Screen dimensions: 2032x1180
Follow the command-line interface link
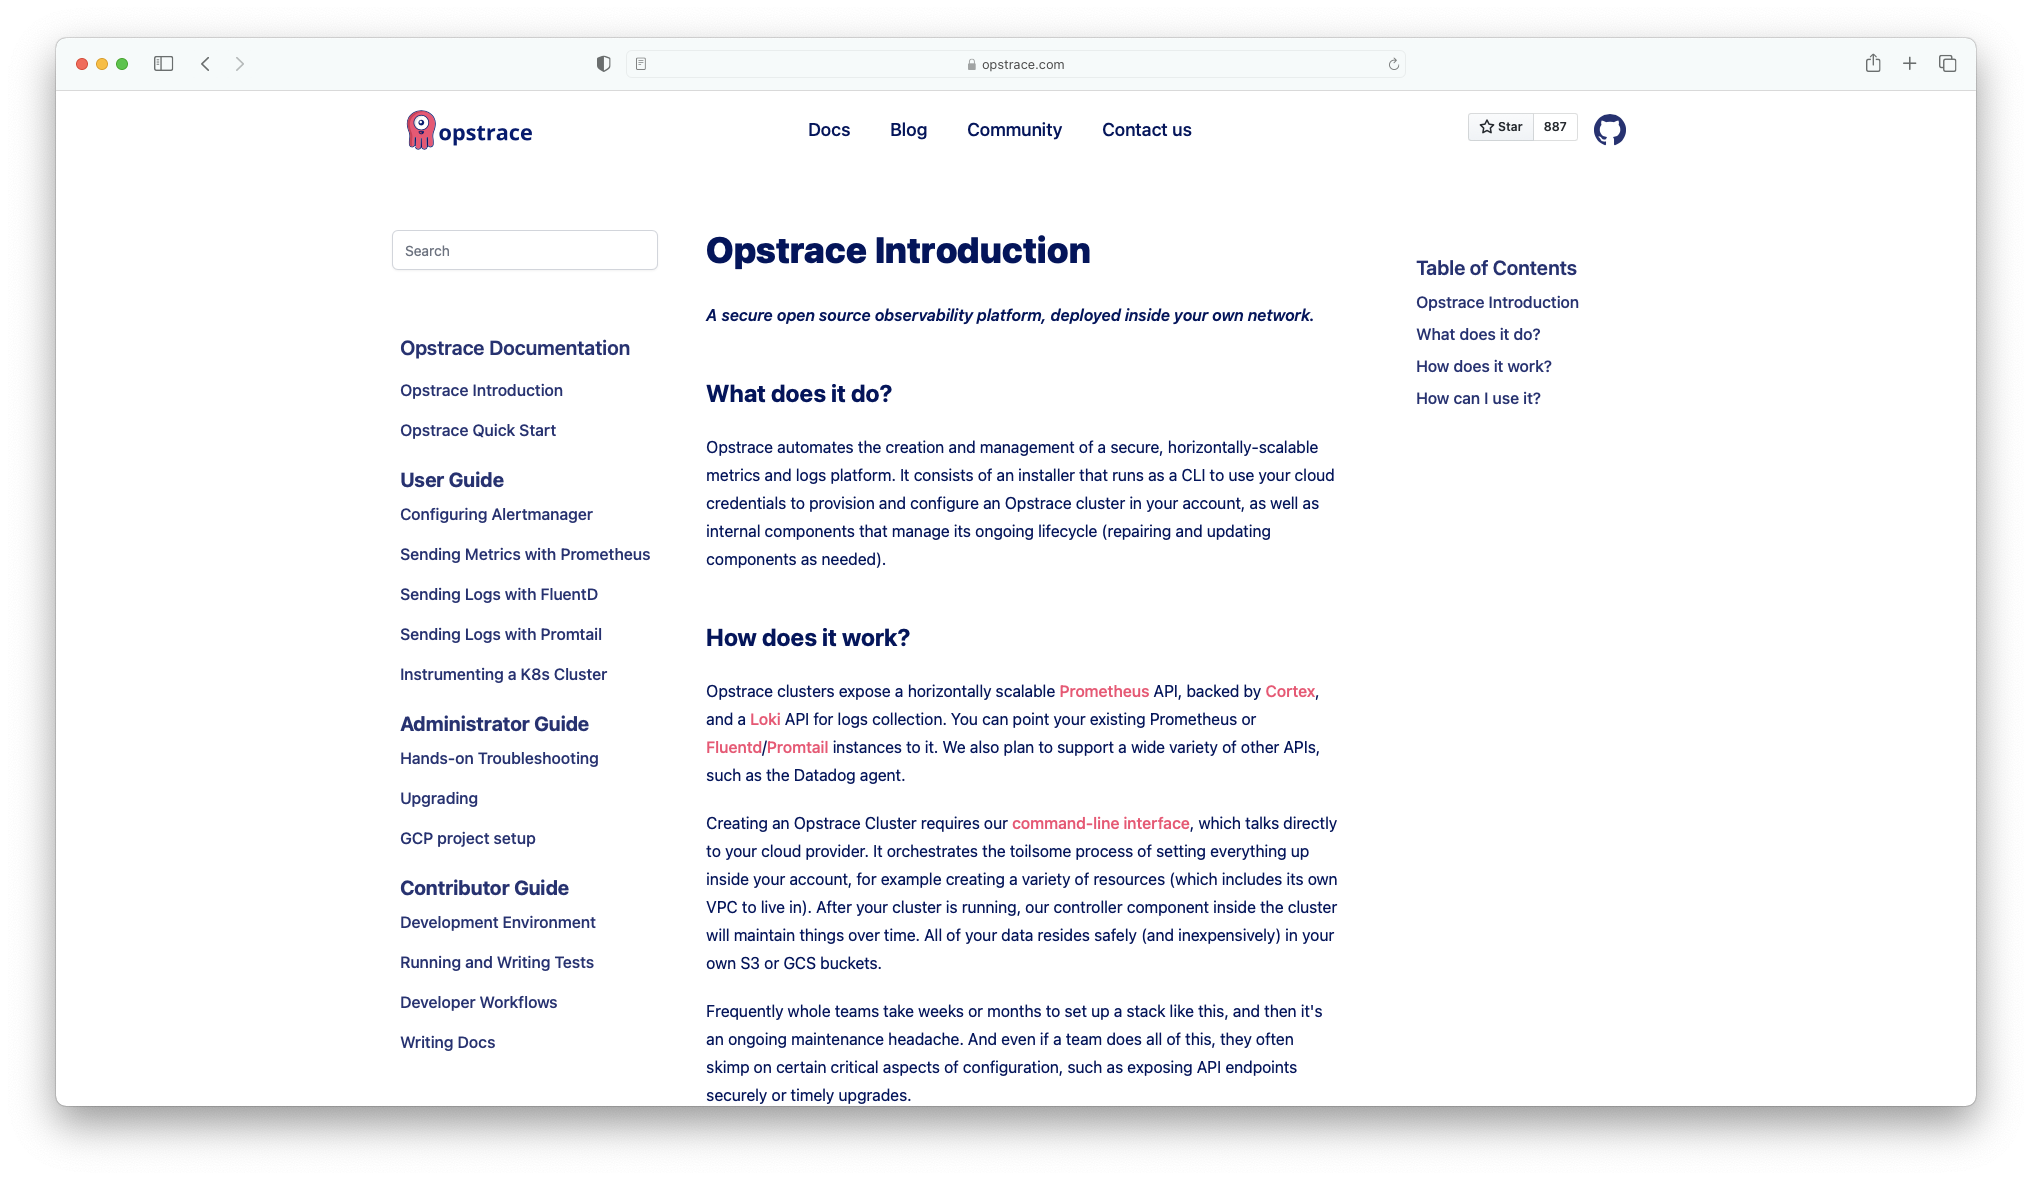tap(1100, 824)
